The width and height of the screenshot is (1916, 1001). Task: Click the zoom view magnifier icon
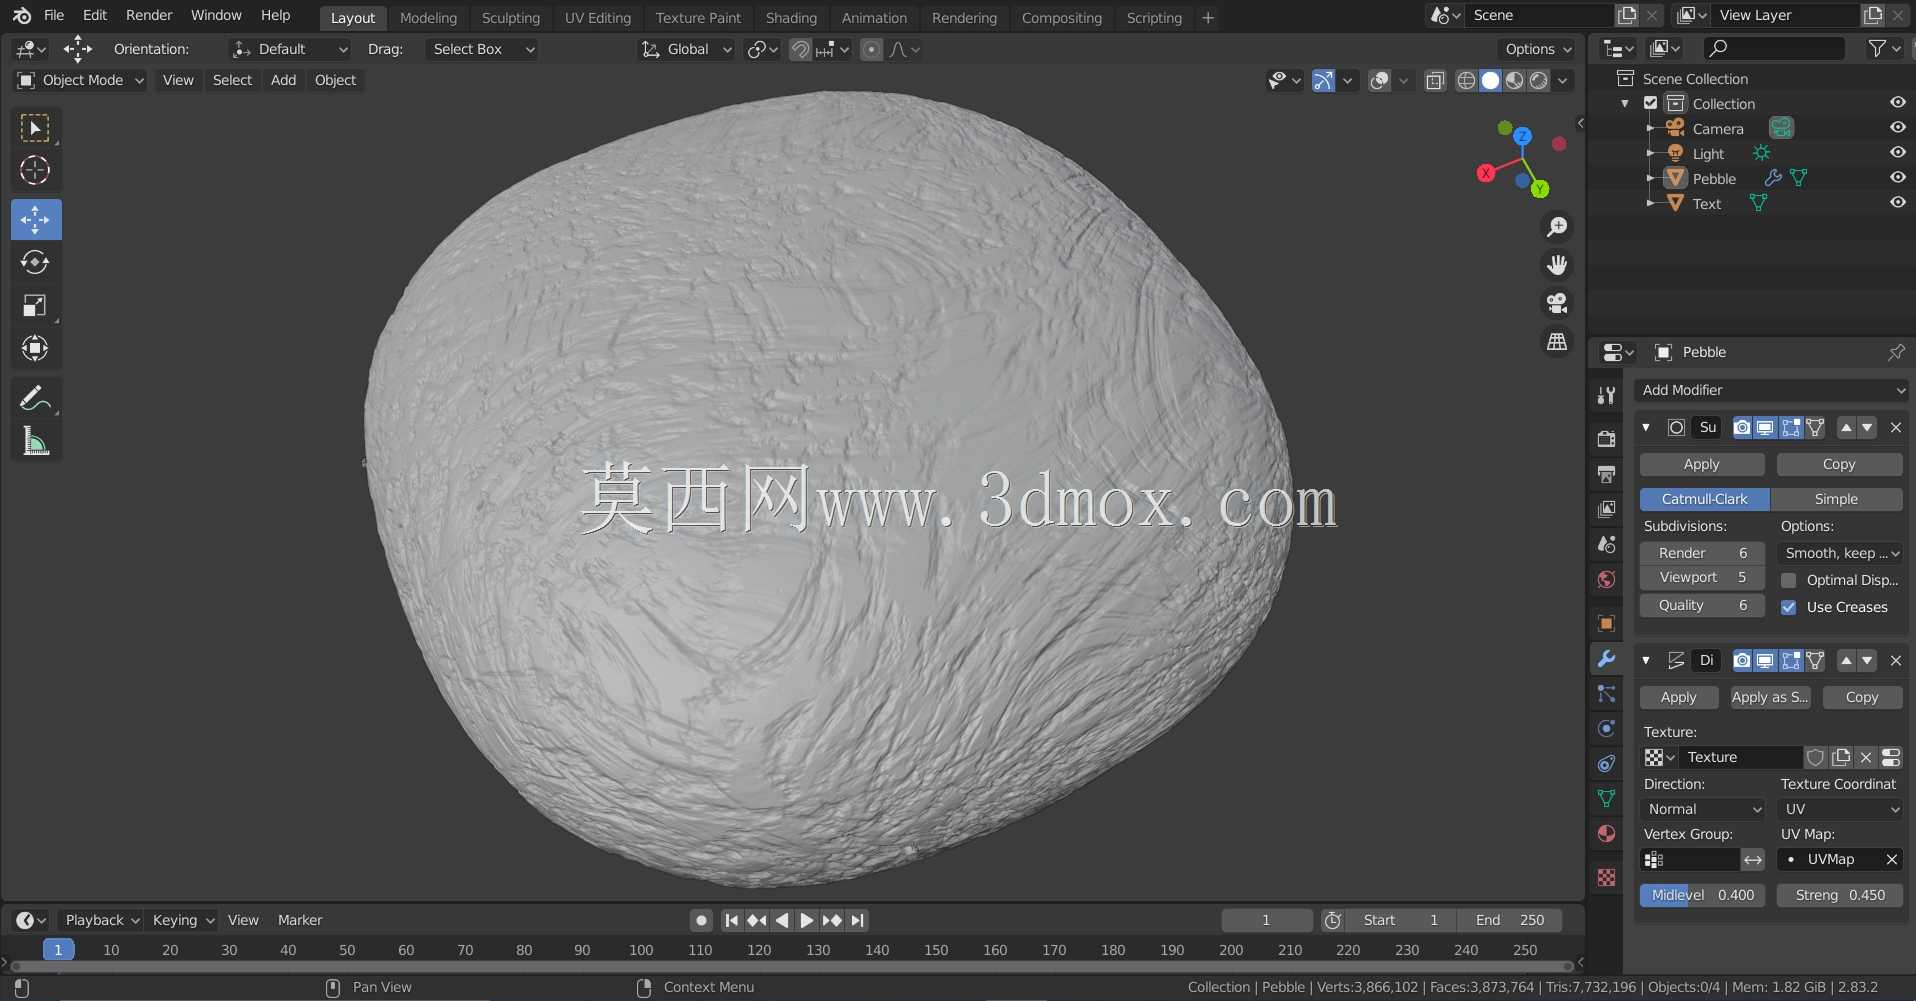click(x=1557, y=227)
